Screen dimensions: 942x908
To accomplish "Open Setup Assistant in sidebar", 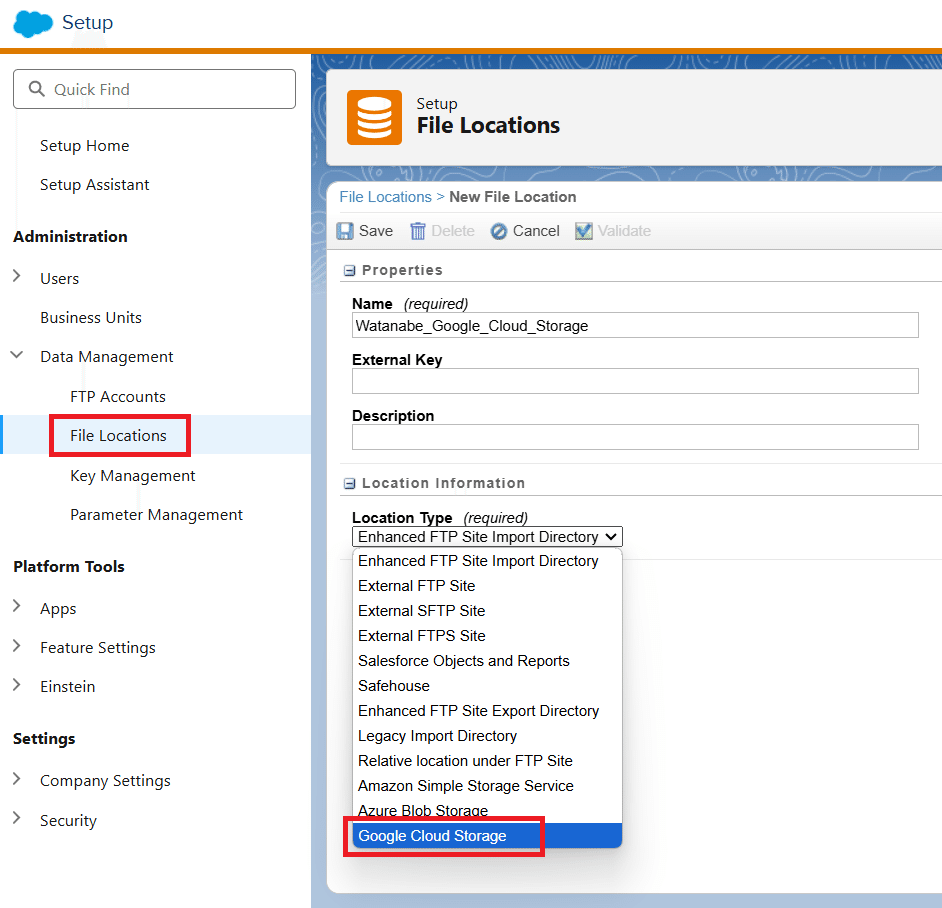I will 94,185.
